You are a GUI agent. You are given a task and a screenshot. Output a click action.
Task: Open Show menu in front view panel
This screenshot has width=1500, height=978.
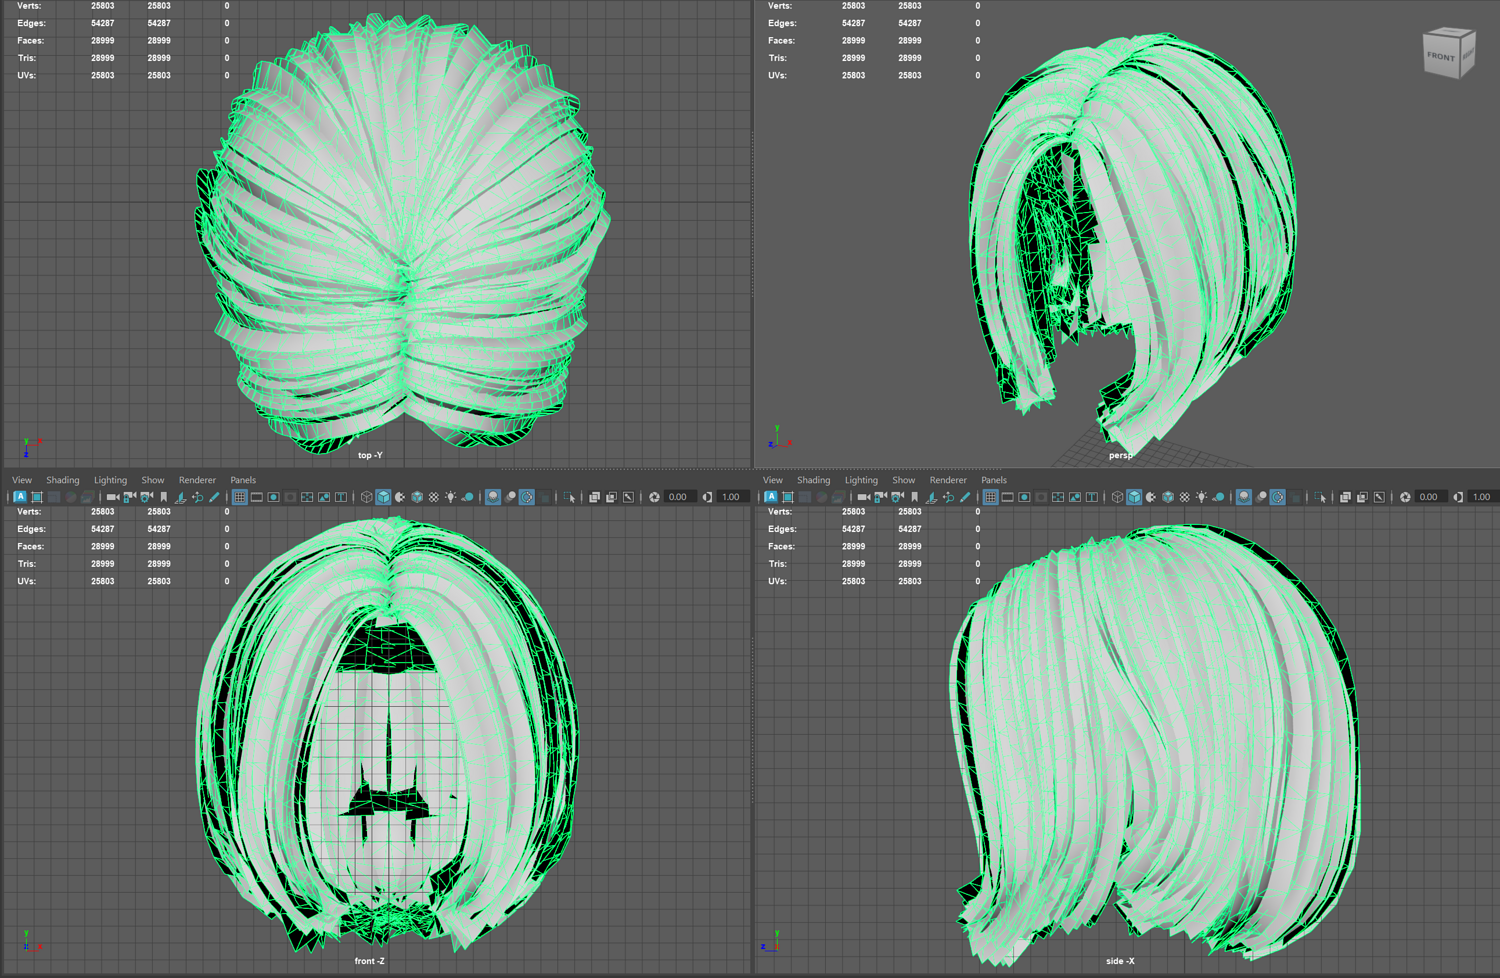(153, 480)
